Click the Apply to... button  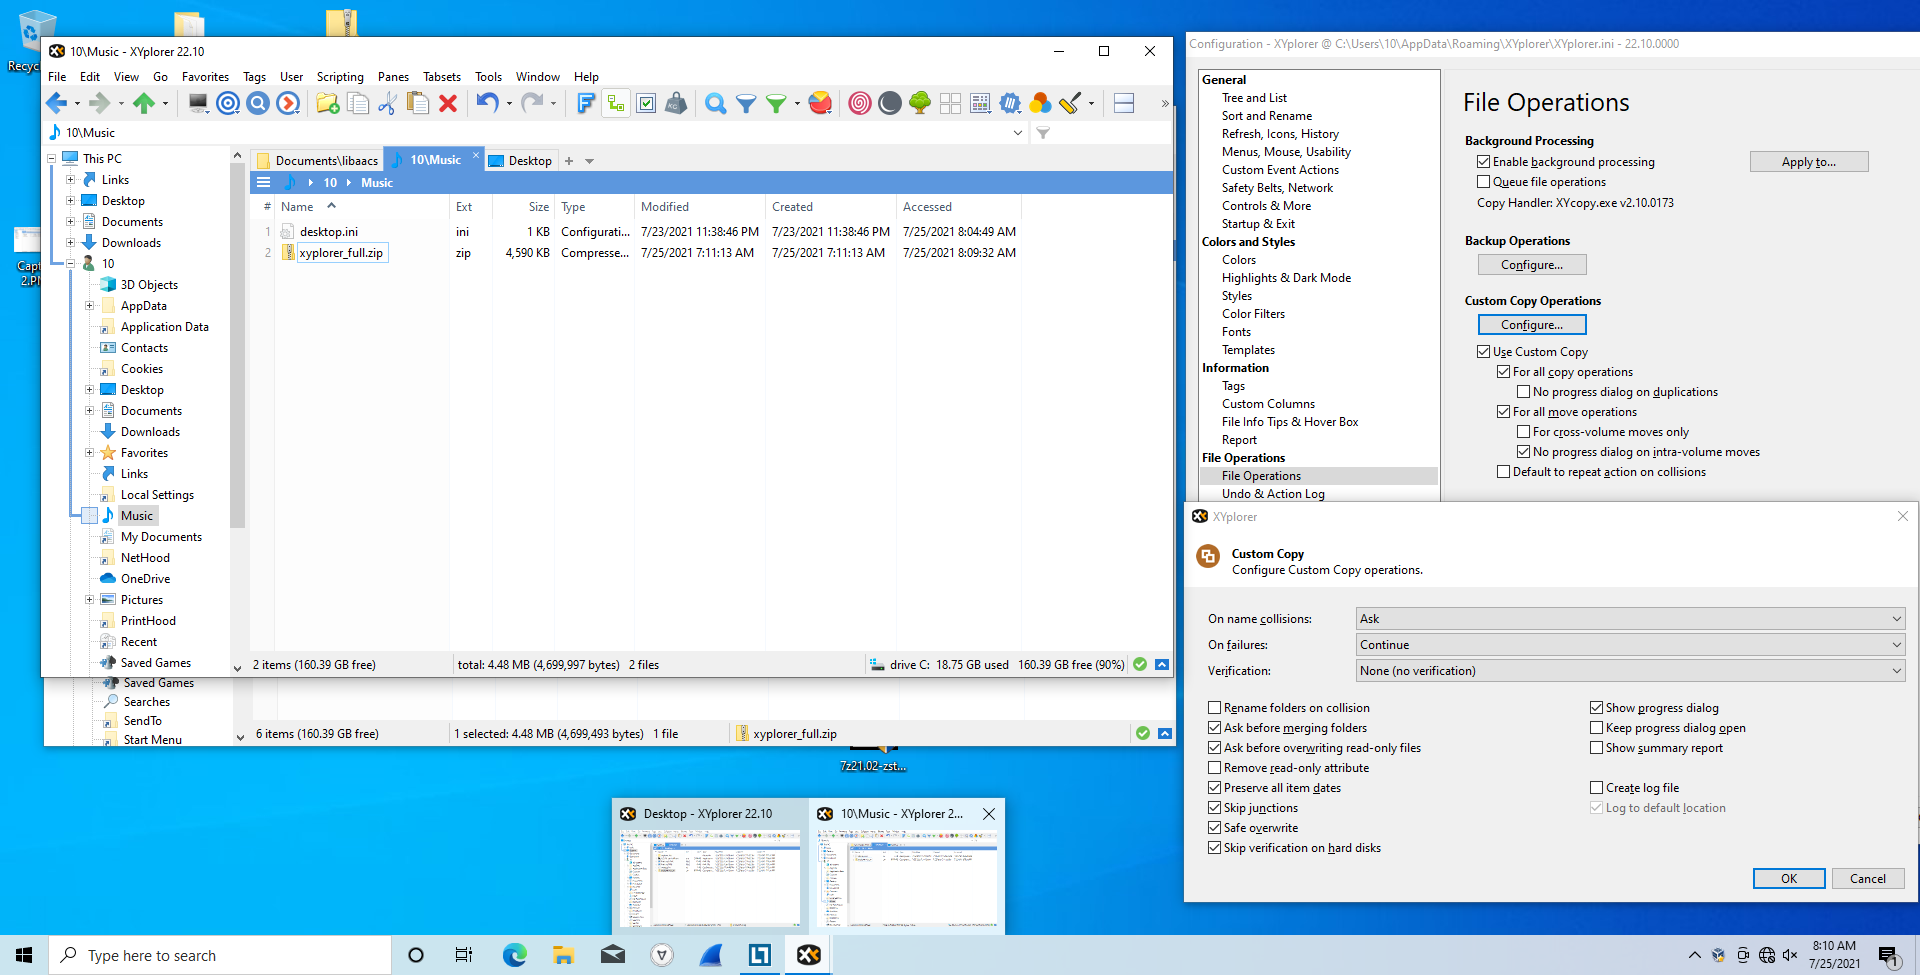tap(1808, 162)
